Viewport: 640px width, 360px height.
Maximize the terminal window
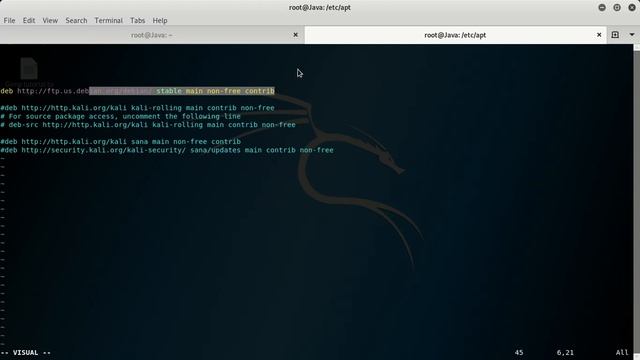point(617,7)
